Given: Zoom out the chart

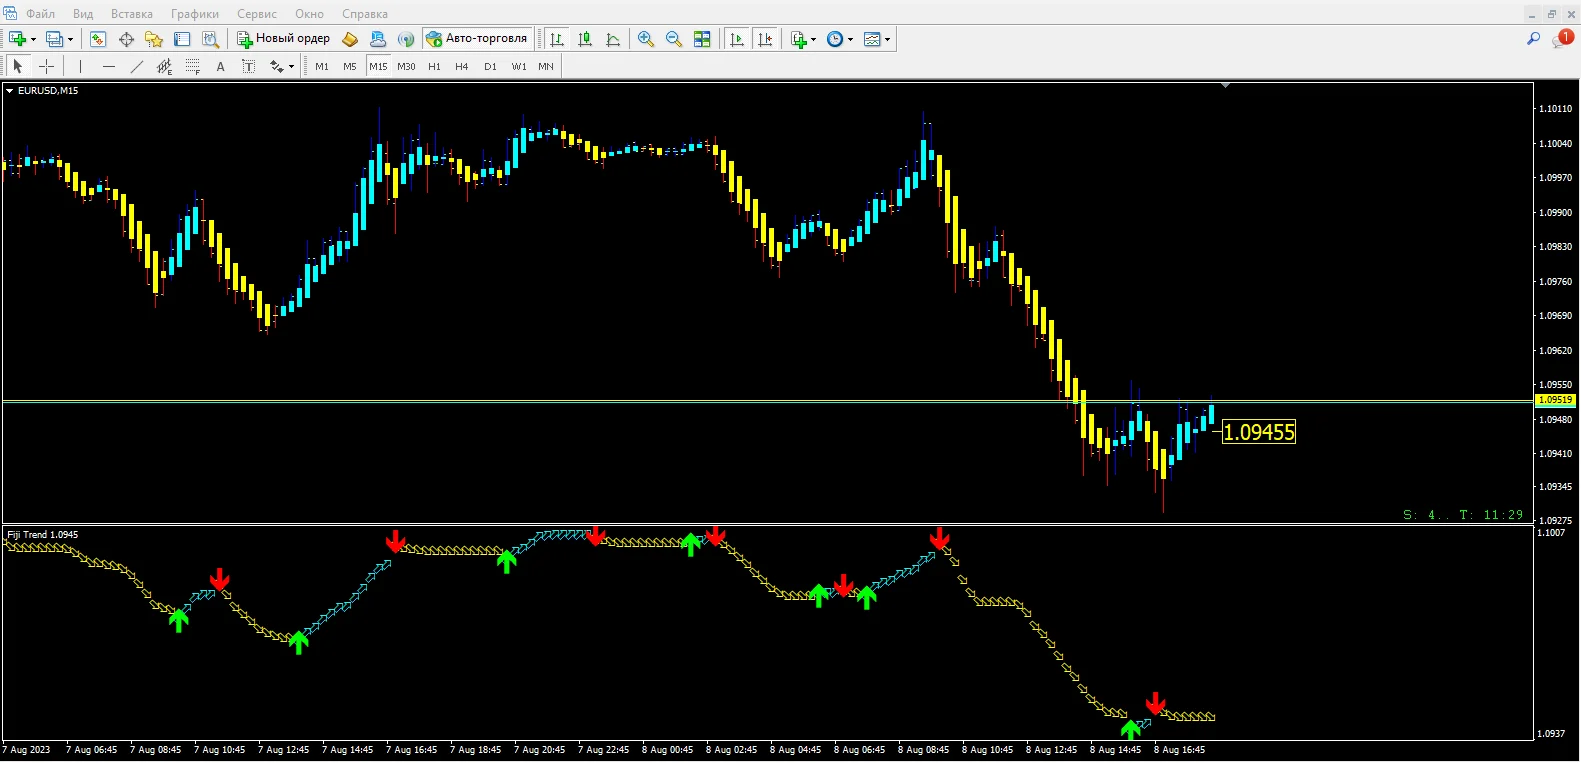Looking at the screenshot, I should point(674,39).
